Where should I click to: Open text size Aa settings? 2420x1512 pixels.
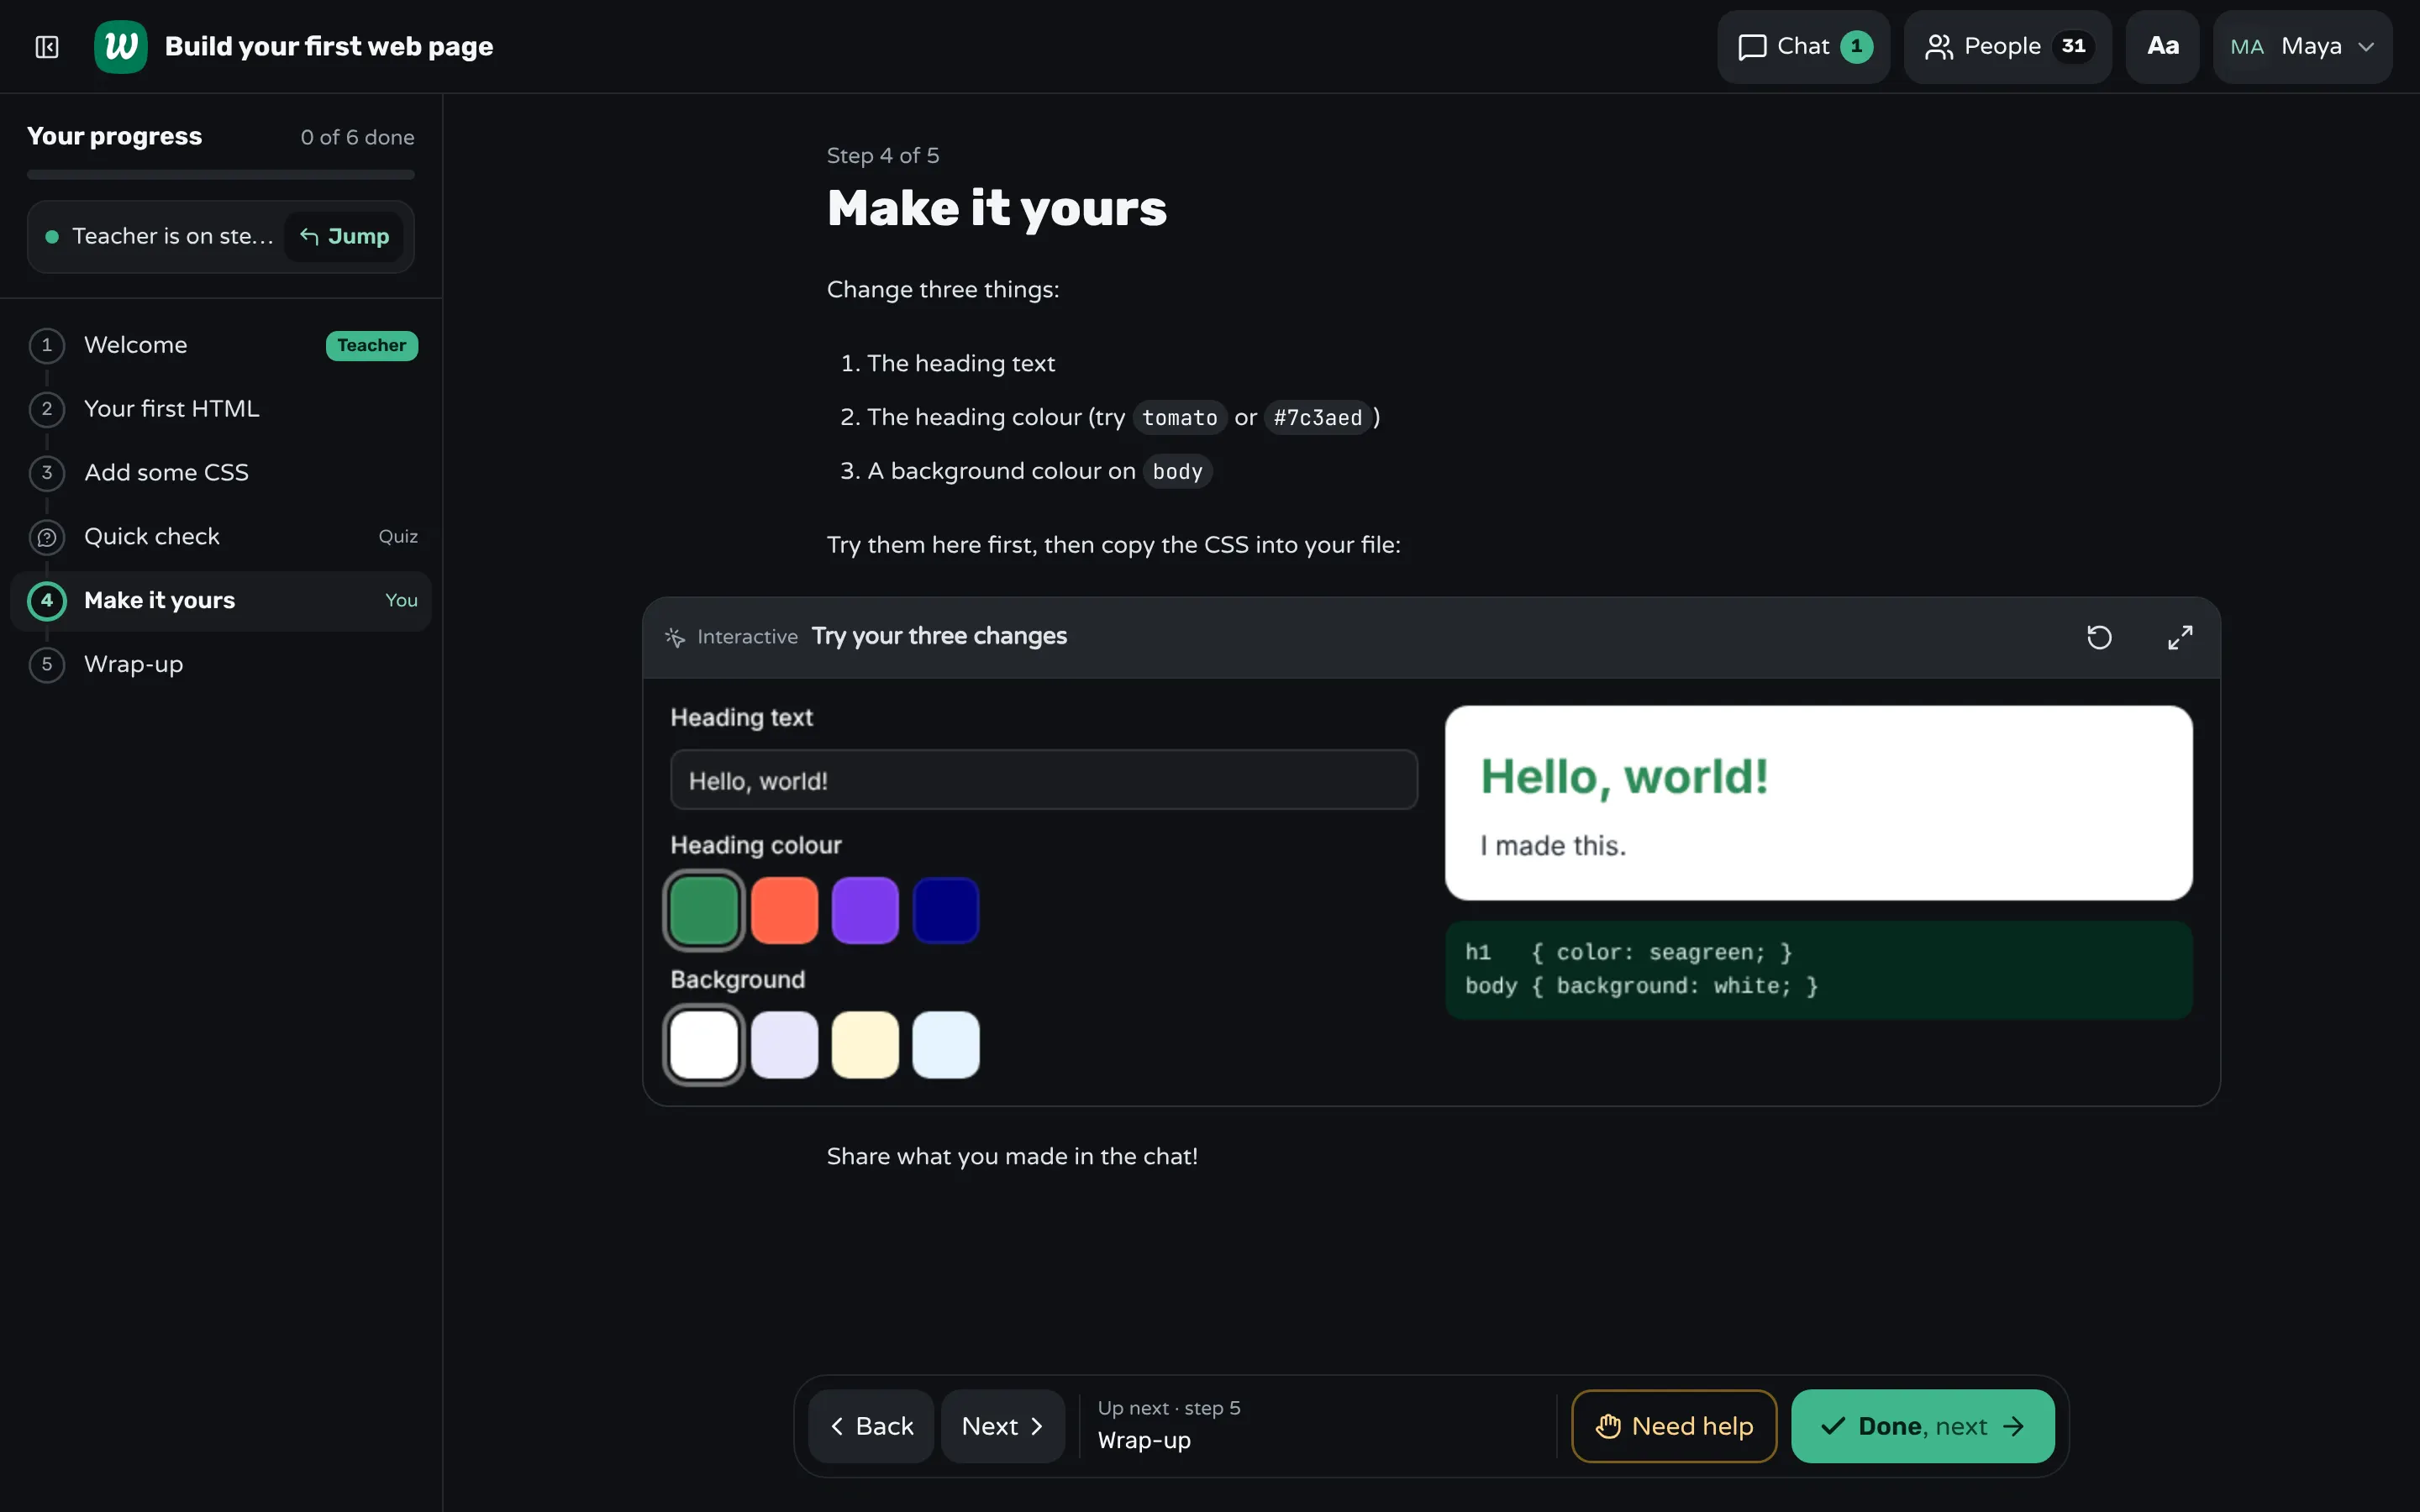click(2162, 46)
